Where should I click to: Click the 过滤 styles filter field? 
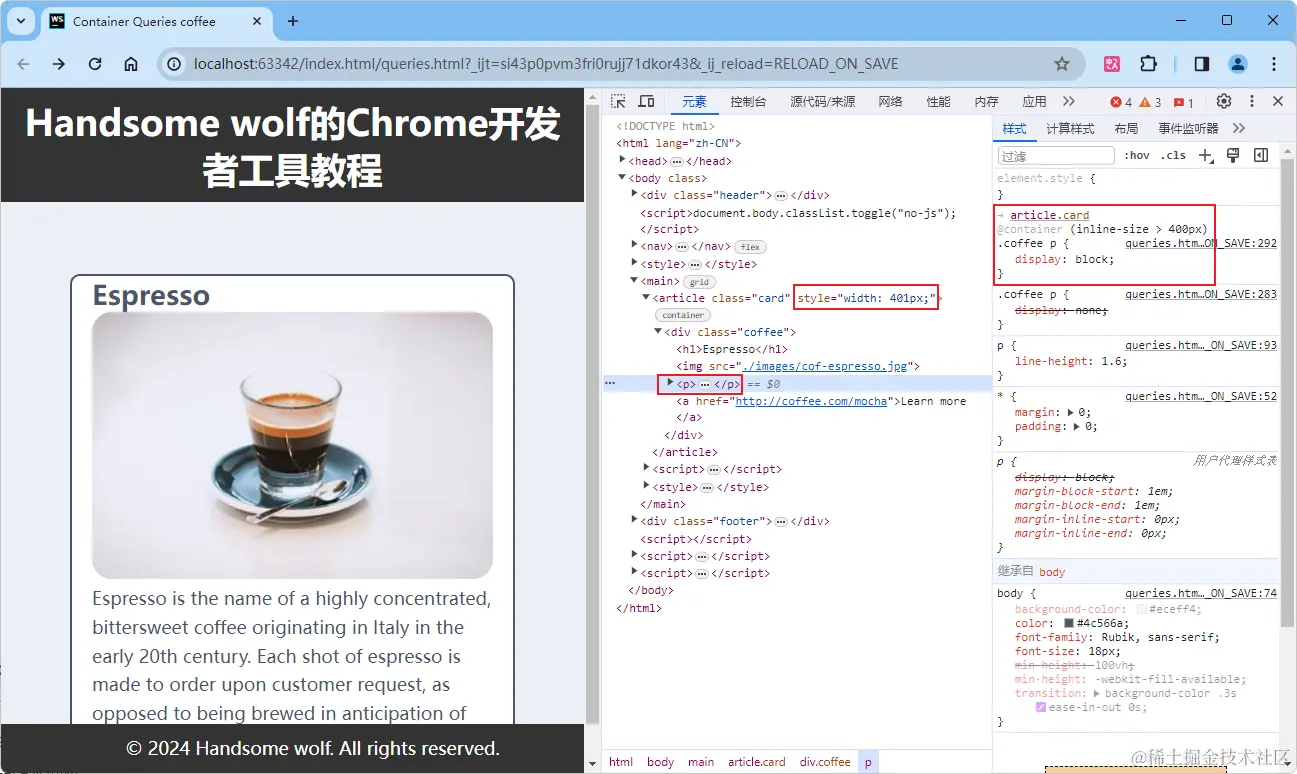coord(1056,156)
